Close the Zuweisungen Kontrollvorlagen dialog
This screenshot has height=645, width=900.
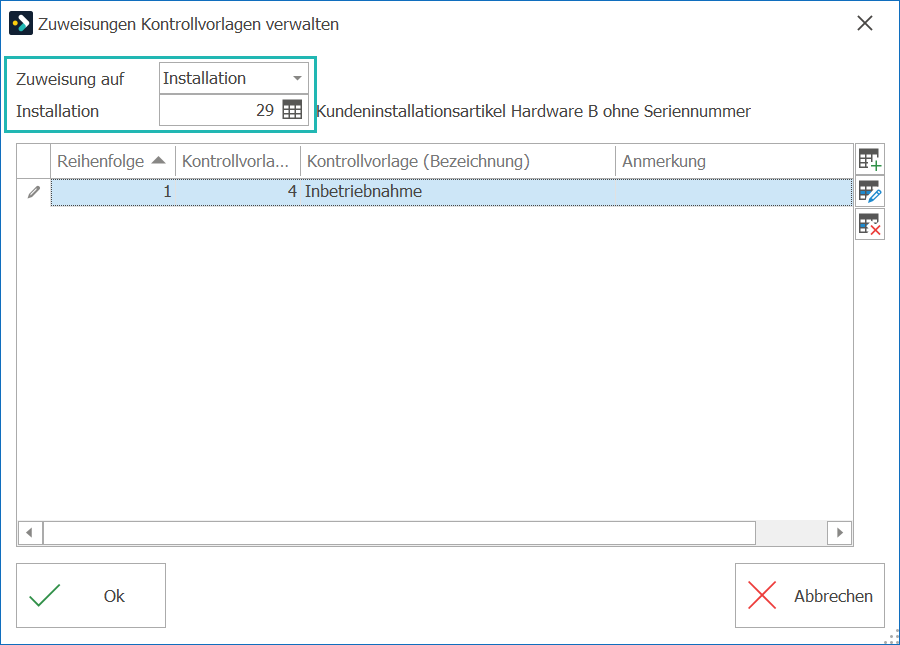[x=864, y=24]
